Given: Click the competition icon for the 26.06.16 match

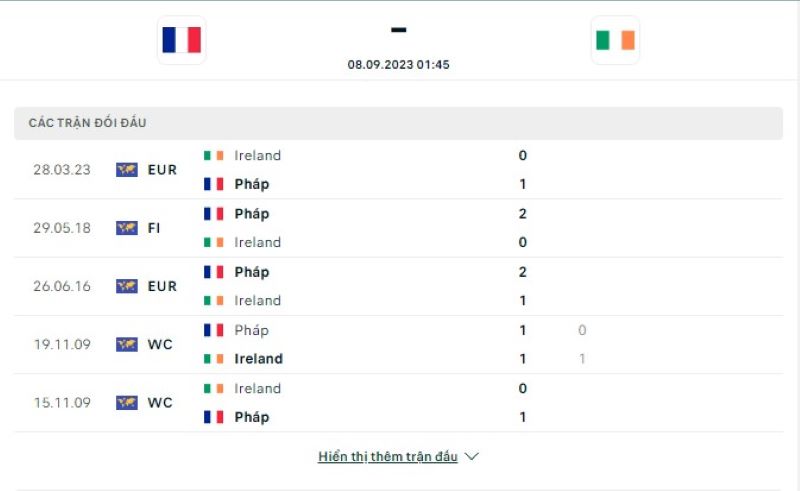Looking at the screenshot, I should pyautogui.click(x=126, y=286).
